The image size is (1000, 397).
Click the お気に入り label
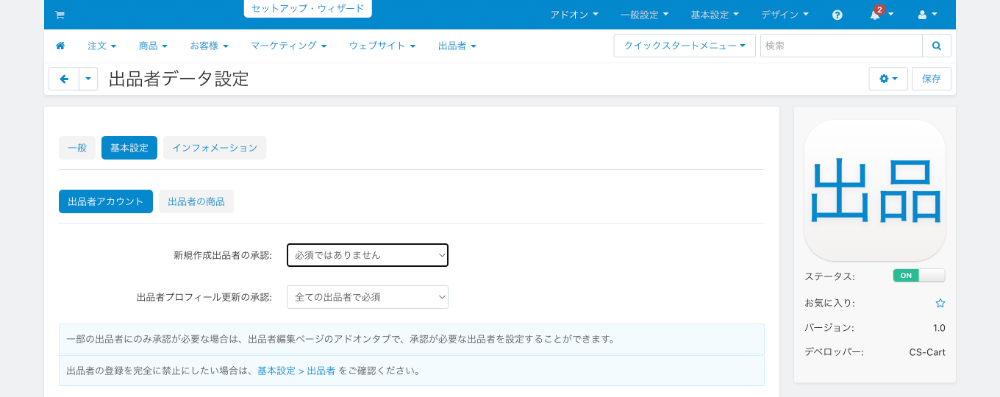[x=830, y=303]
